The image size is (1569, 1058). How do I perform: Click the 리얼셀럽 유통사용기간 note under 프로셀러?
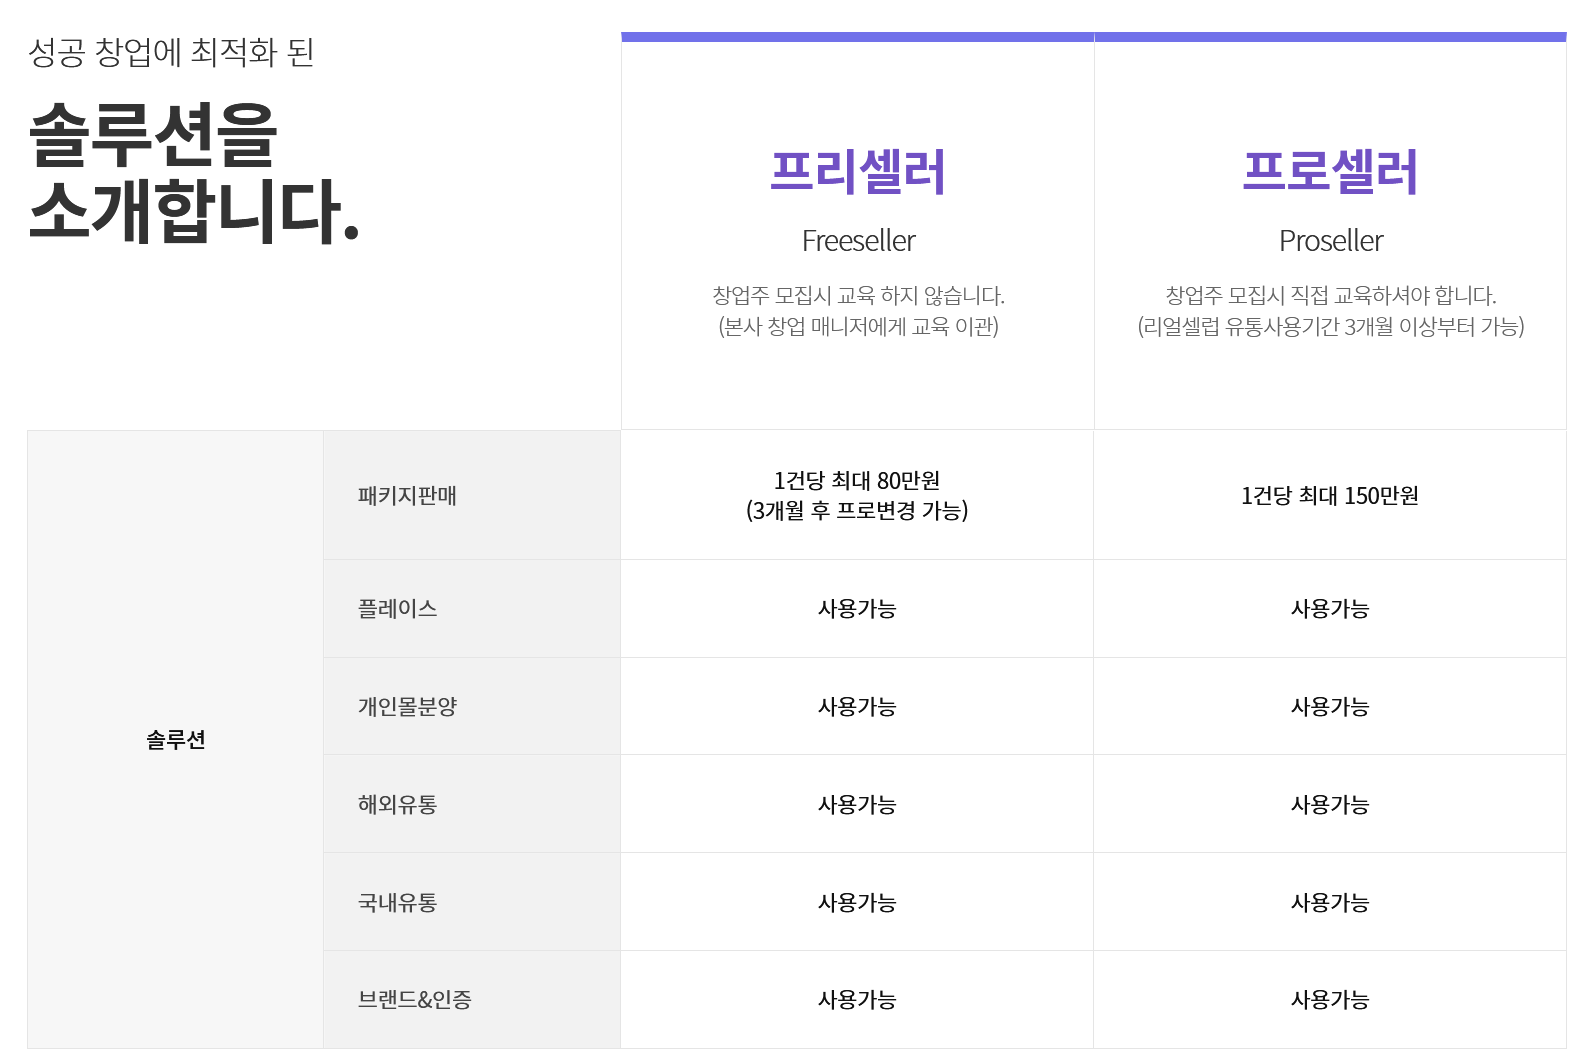1330,327
